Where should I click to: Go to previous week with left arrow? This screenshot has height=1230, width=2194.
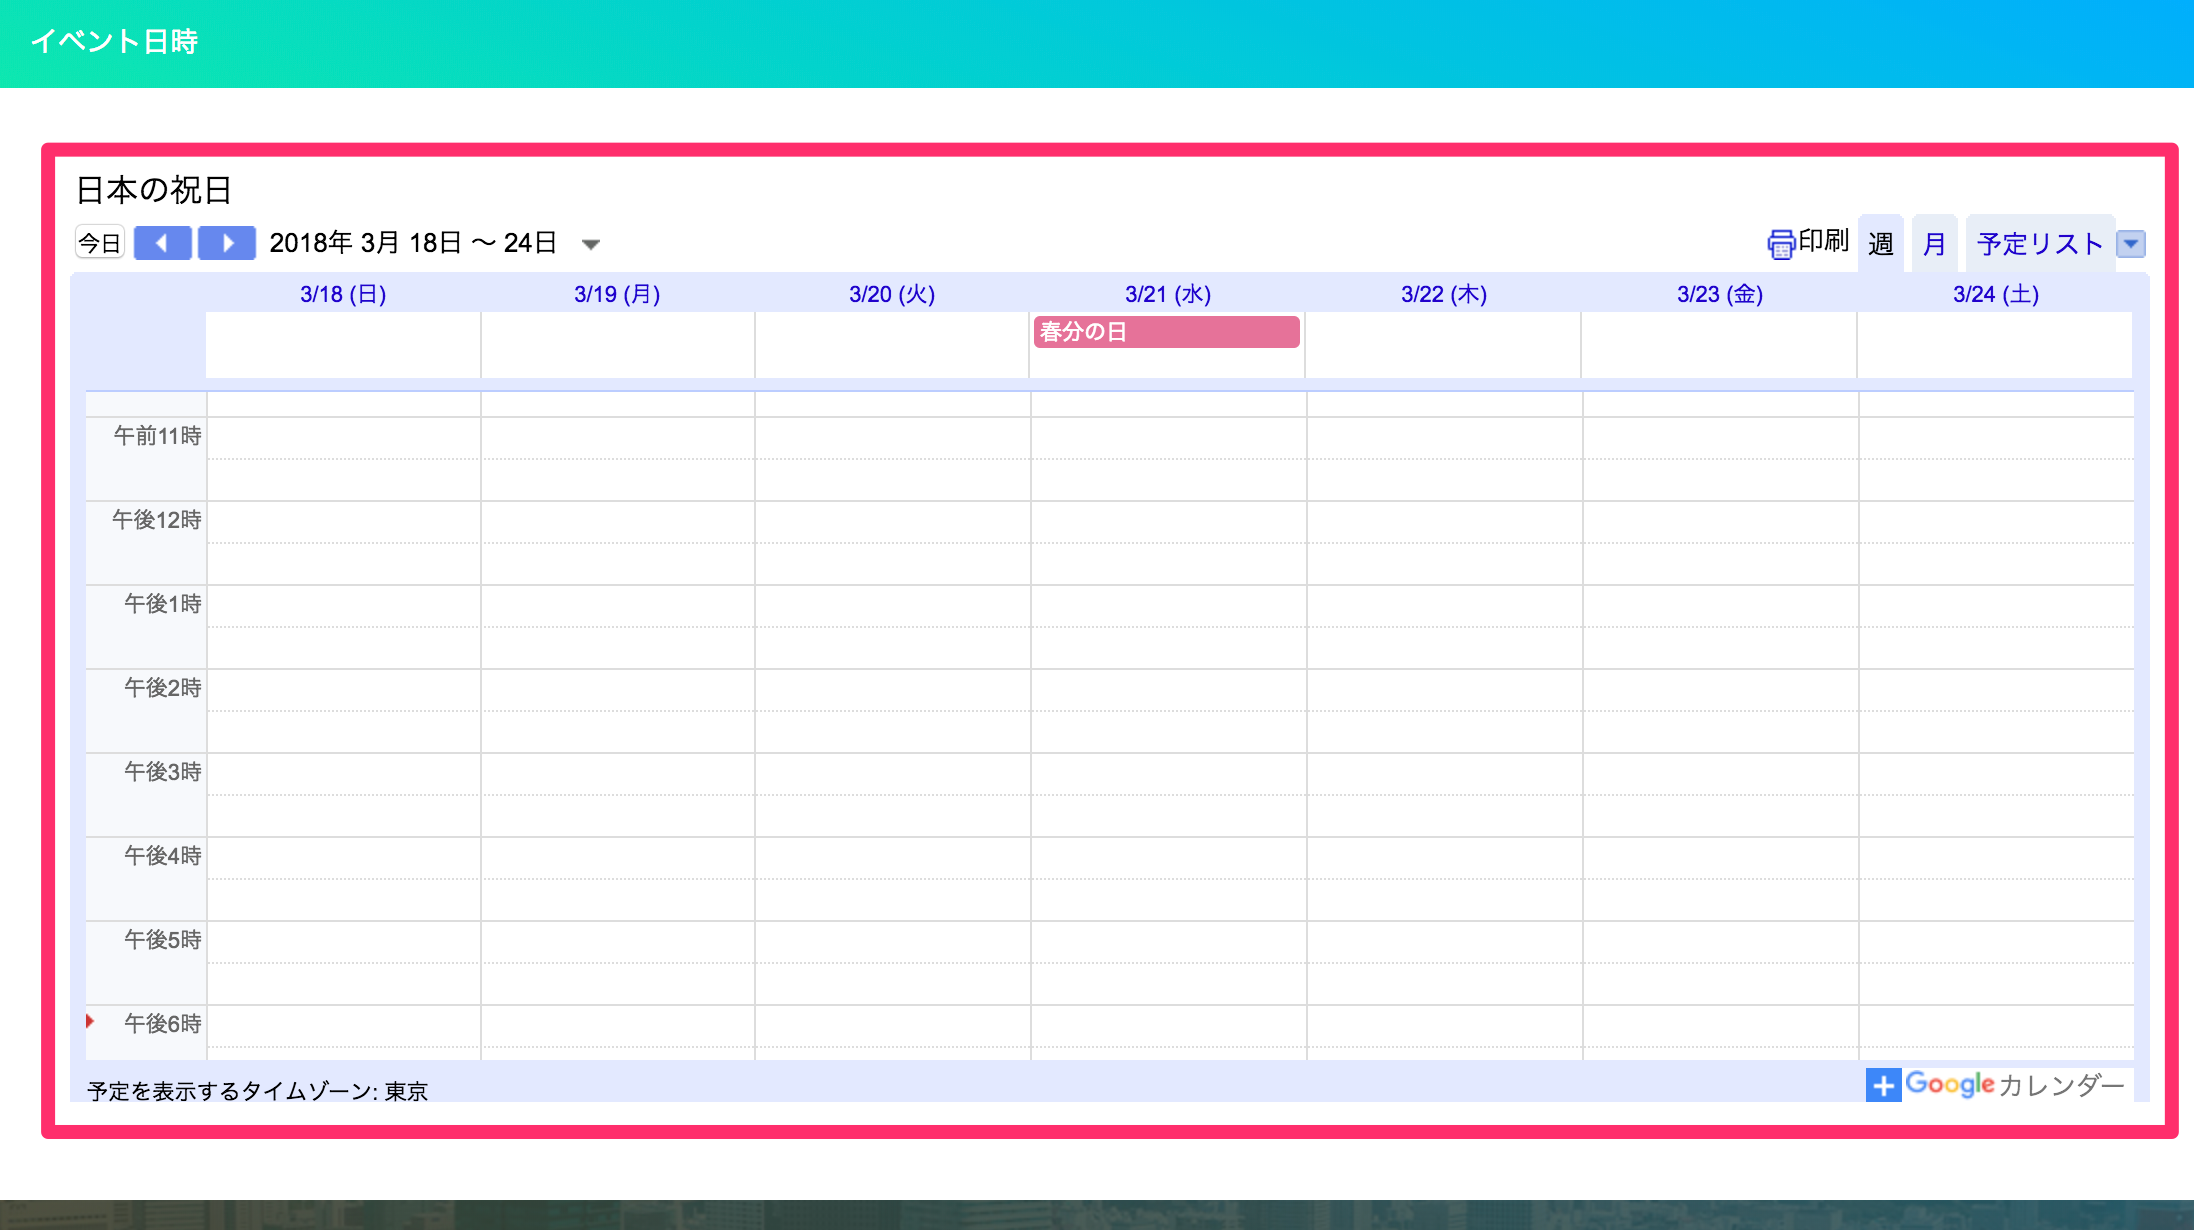point(162,243)
